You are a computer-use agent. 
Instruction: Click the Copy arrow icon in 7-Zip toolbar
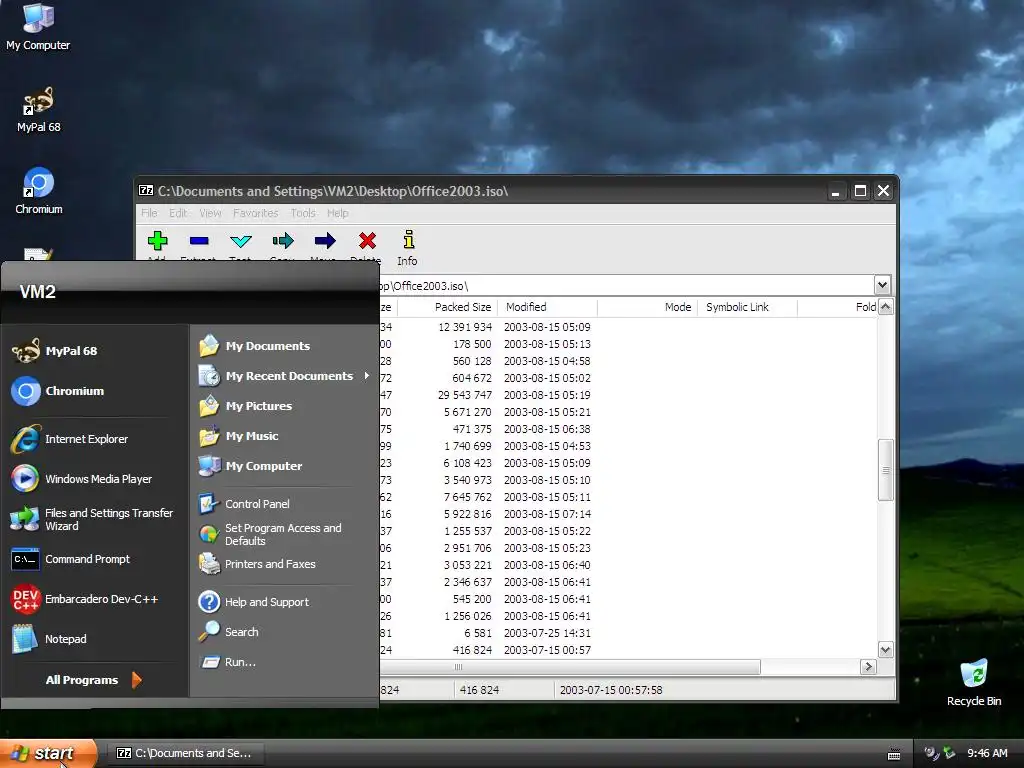point(283,241)
